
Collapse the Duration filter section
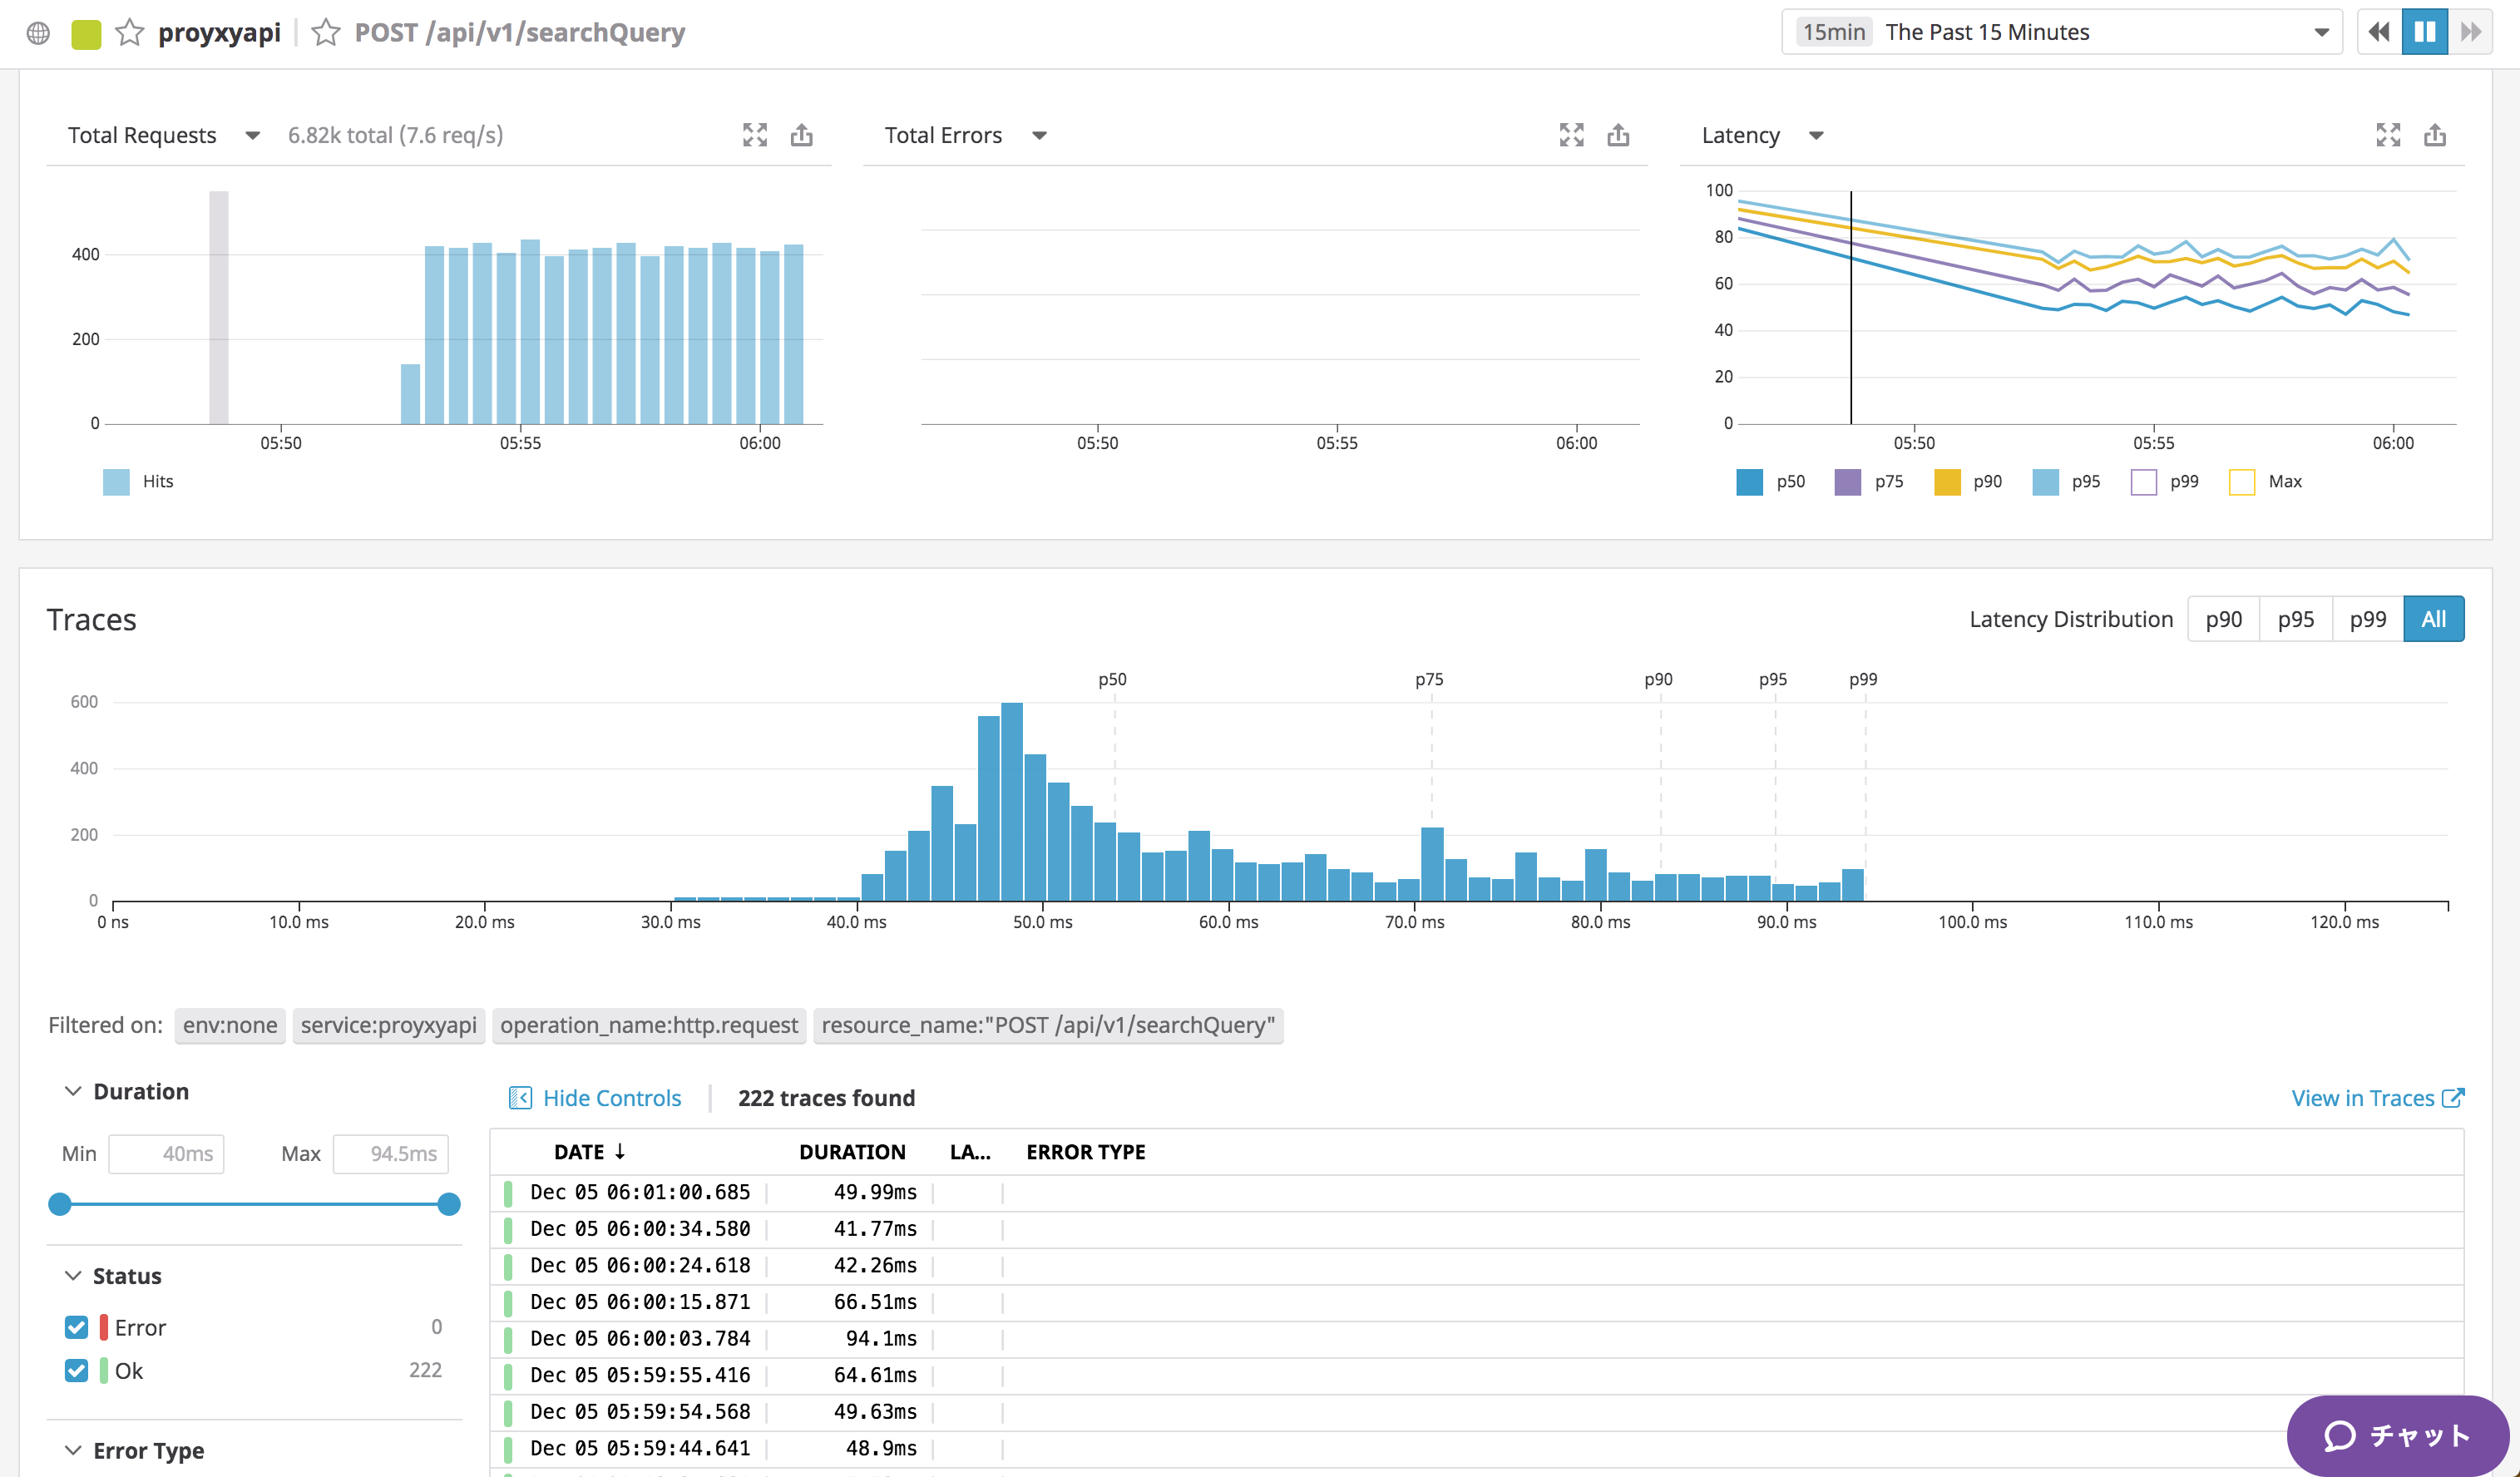(73, 1091)
